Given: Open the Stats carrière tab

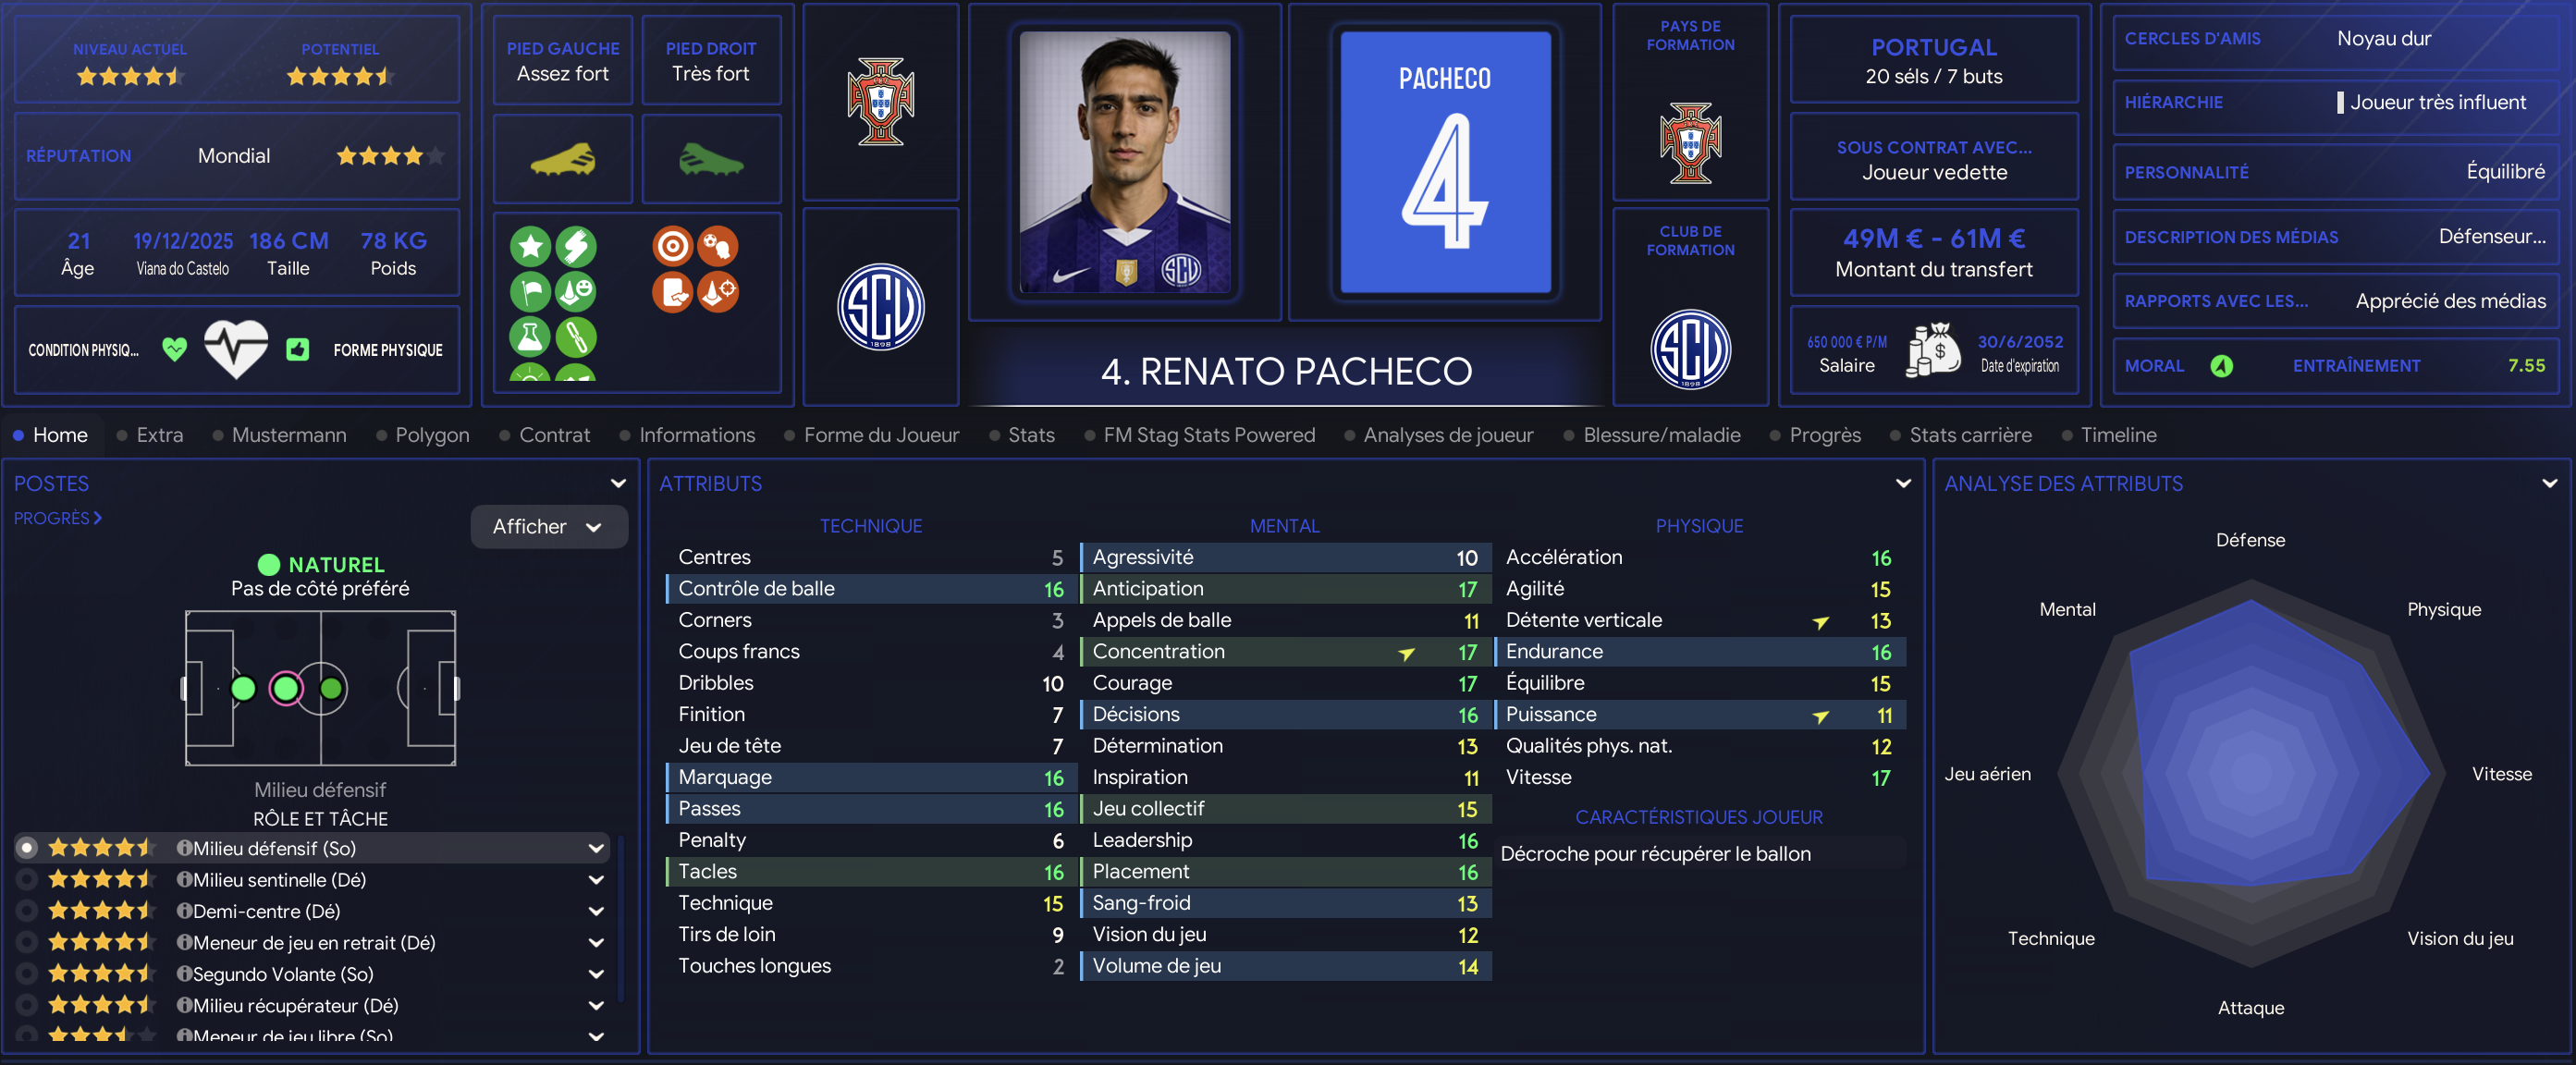Looking at the screenshot, I should 1969,435.
